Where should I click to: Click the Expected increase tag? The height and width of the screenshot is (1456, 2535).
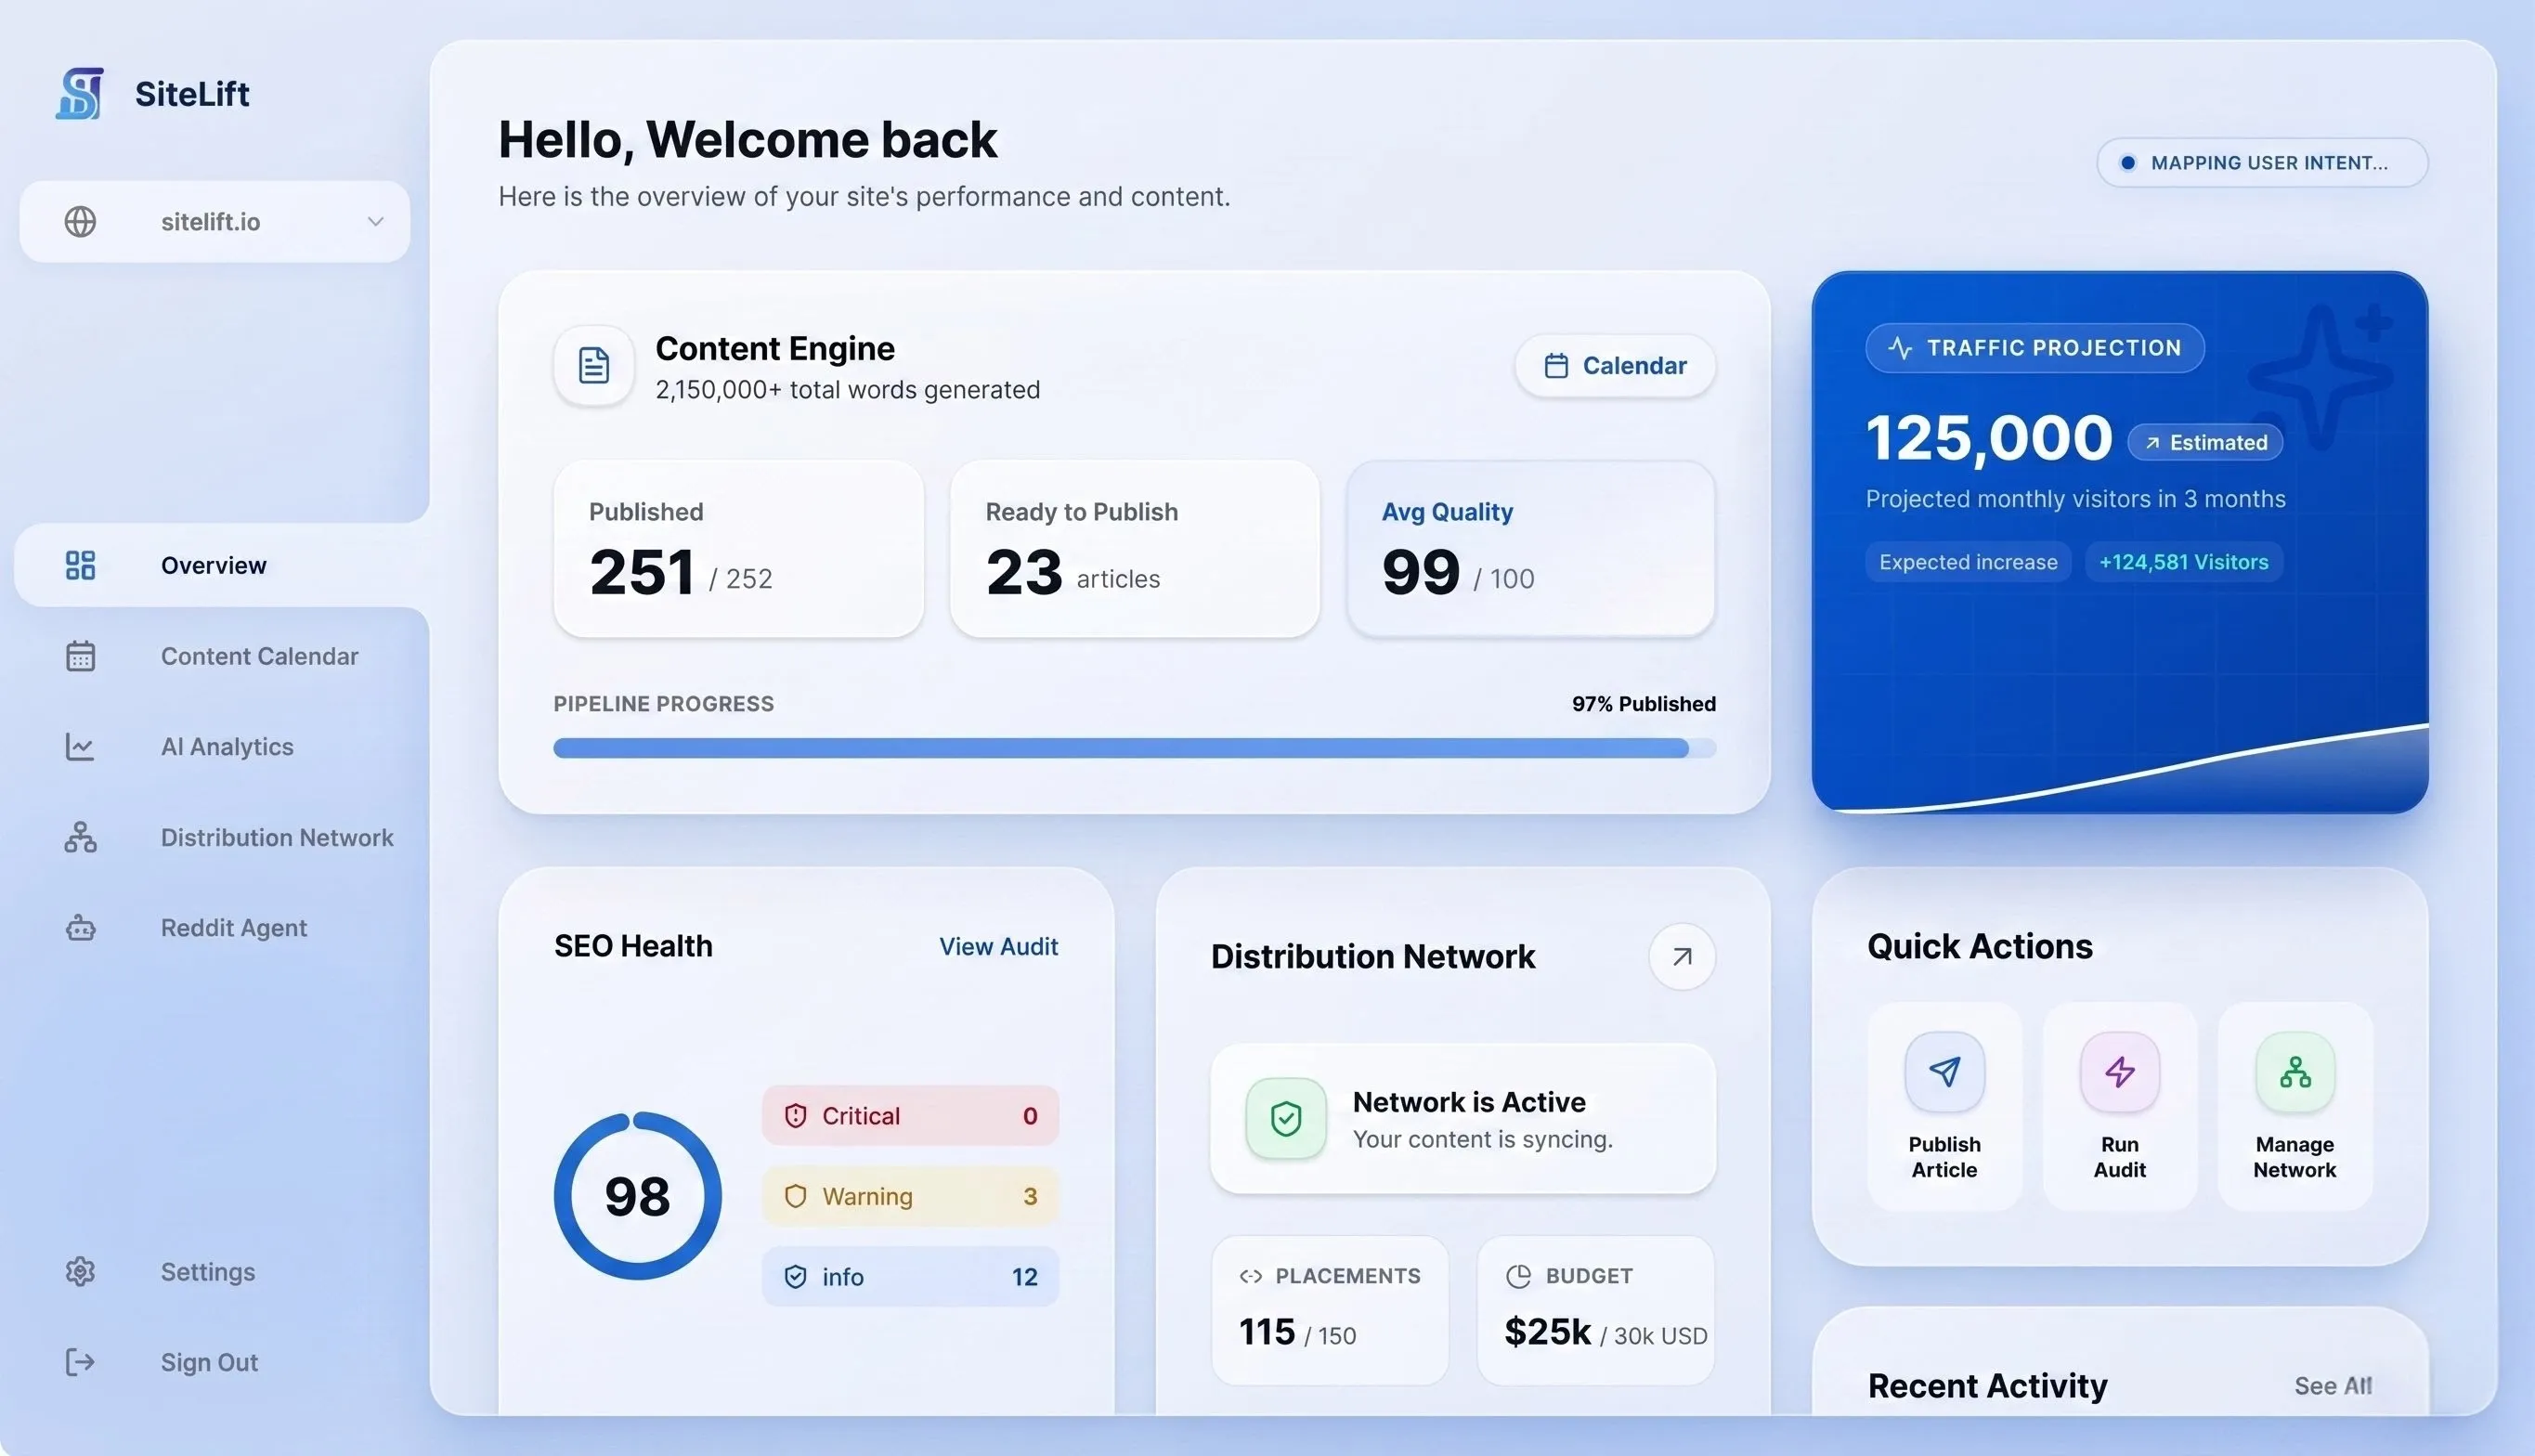[1968, 562]
